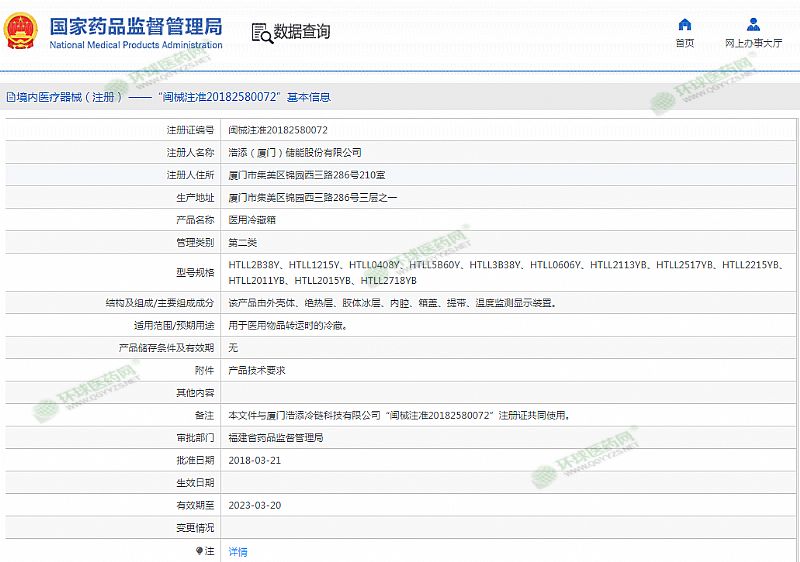
Task: Click the approving department 福建省药品监督管理局
Action: point(276,438)
